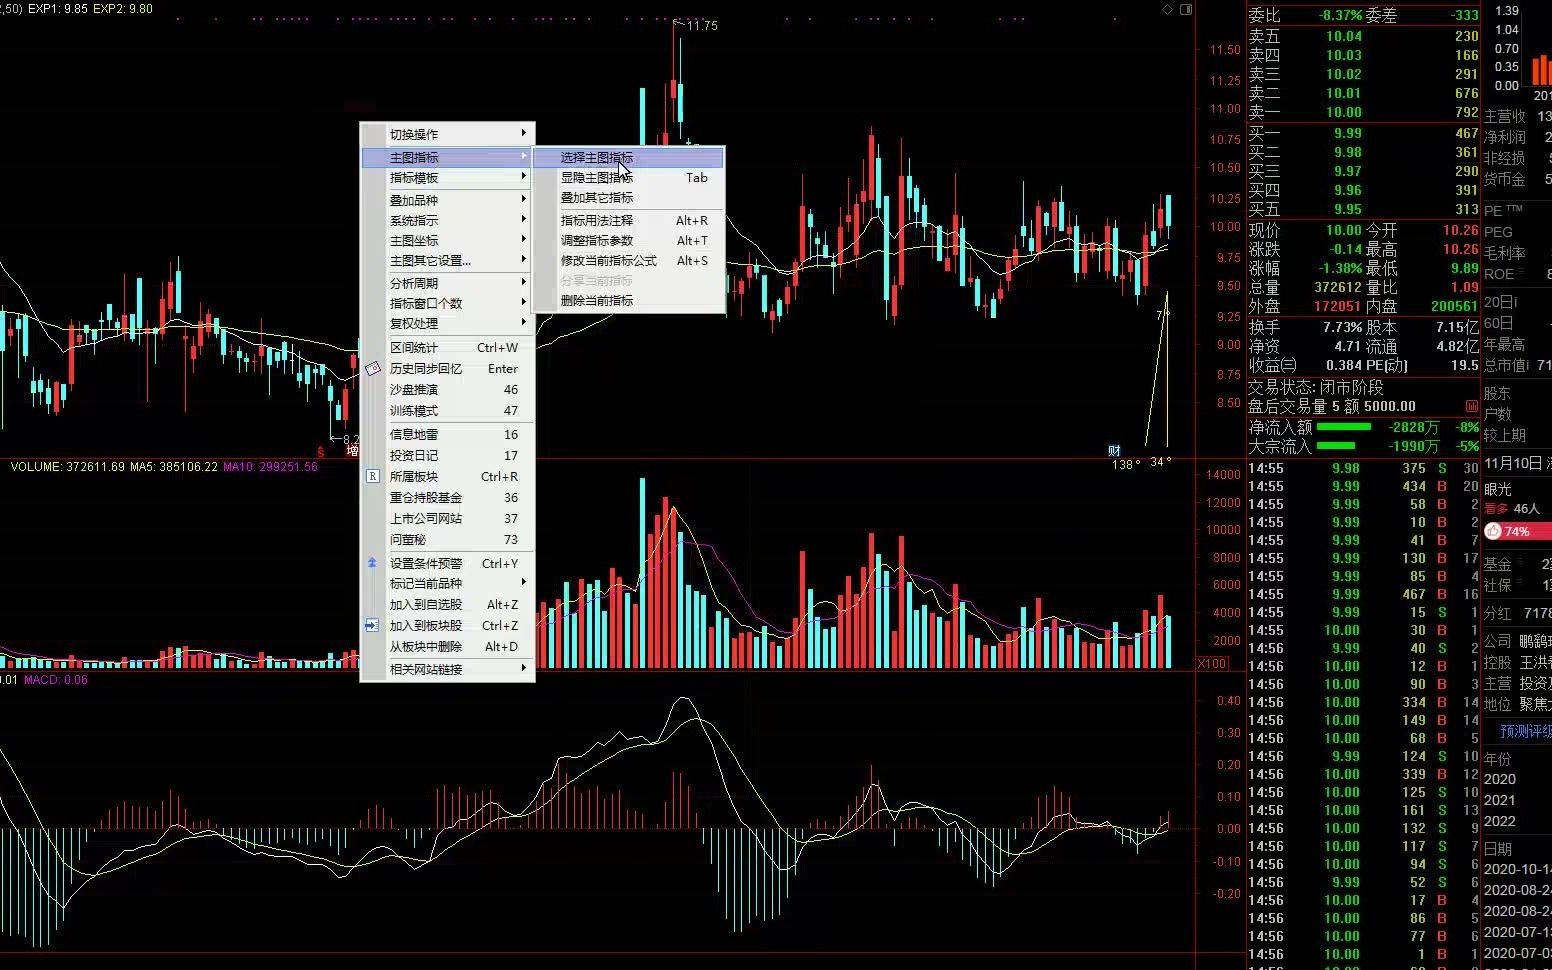This screenshot has height=970, width=1552.
Task: Select 加入到自选股 menu item
Action: pyautogui.click(x=448, y=605)
